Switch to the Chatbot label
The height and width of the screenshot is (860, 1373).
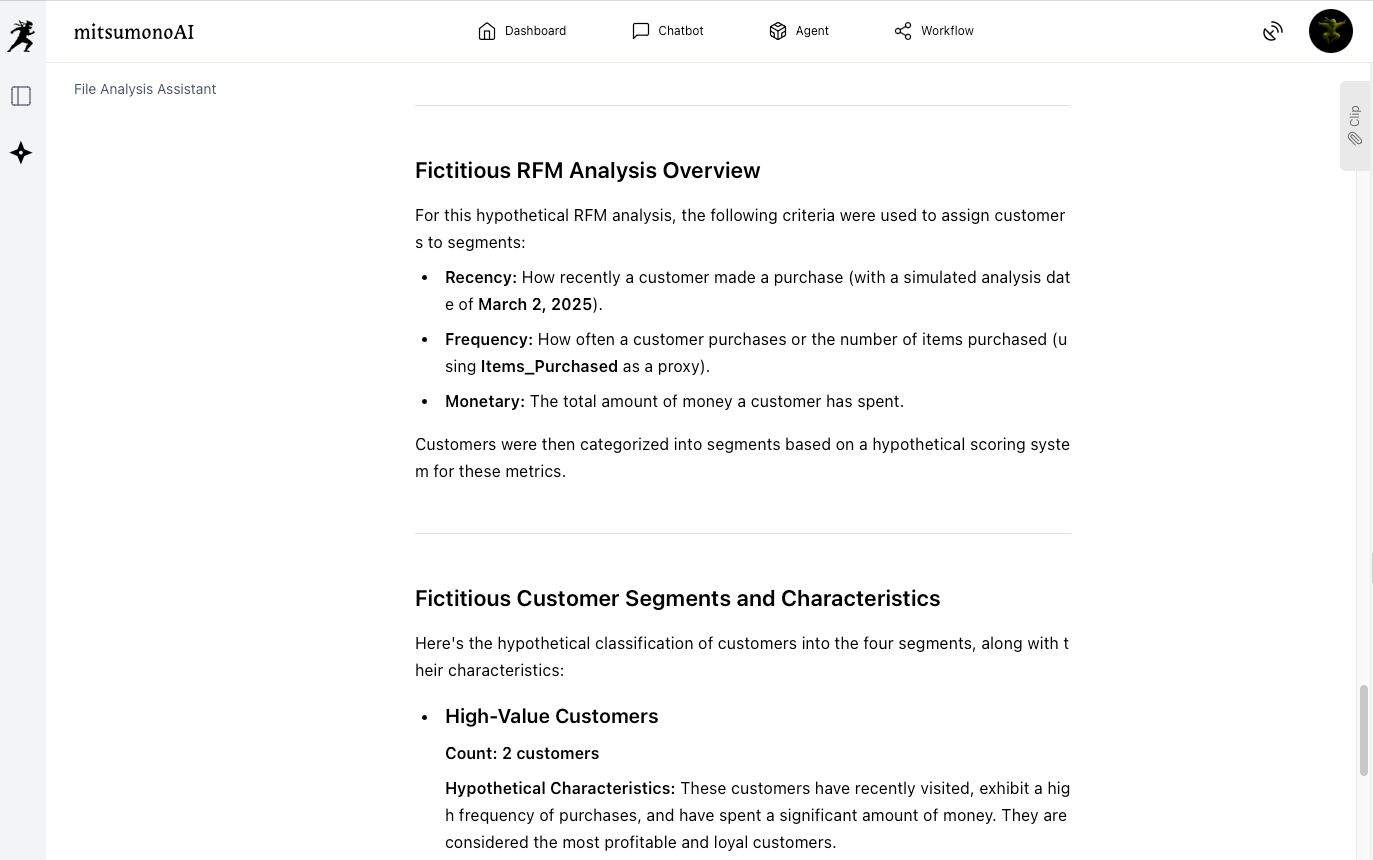681,31
